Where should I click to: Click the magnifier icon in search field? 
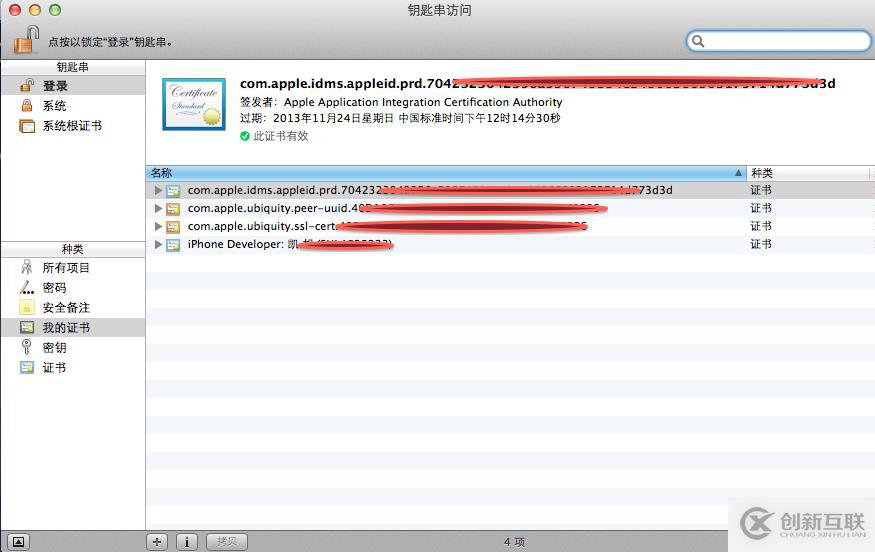698,41
